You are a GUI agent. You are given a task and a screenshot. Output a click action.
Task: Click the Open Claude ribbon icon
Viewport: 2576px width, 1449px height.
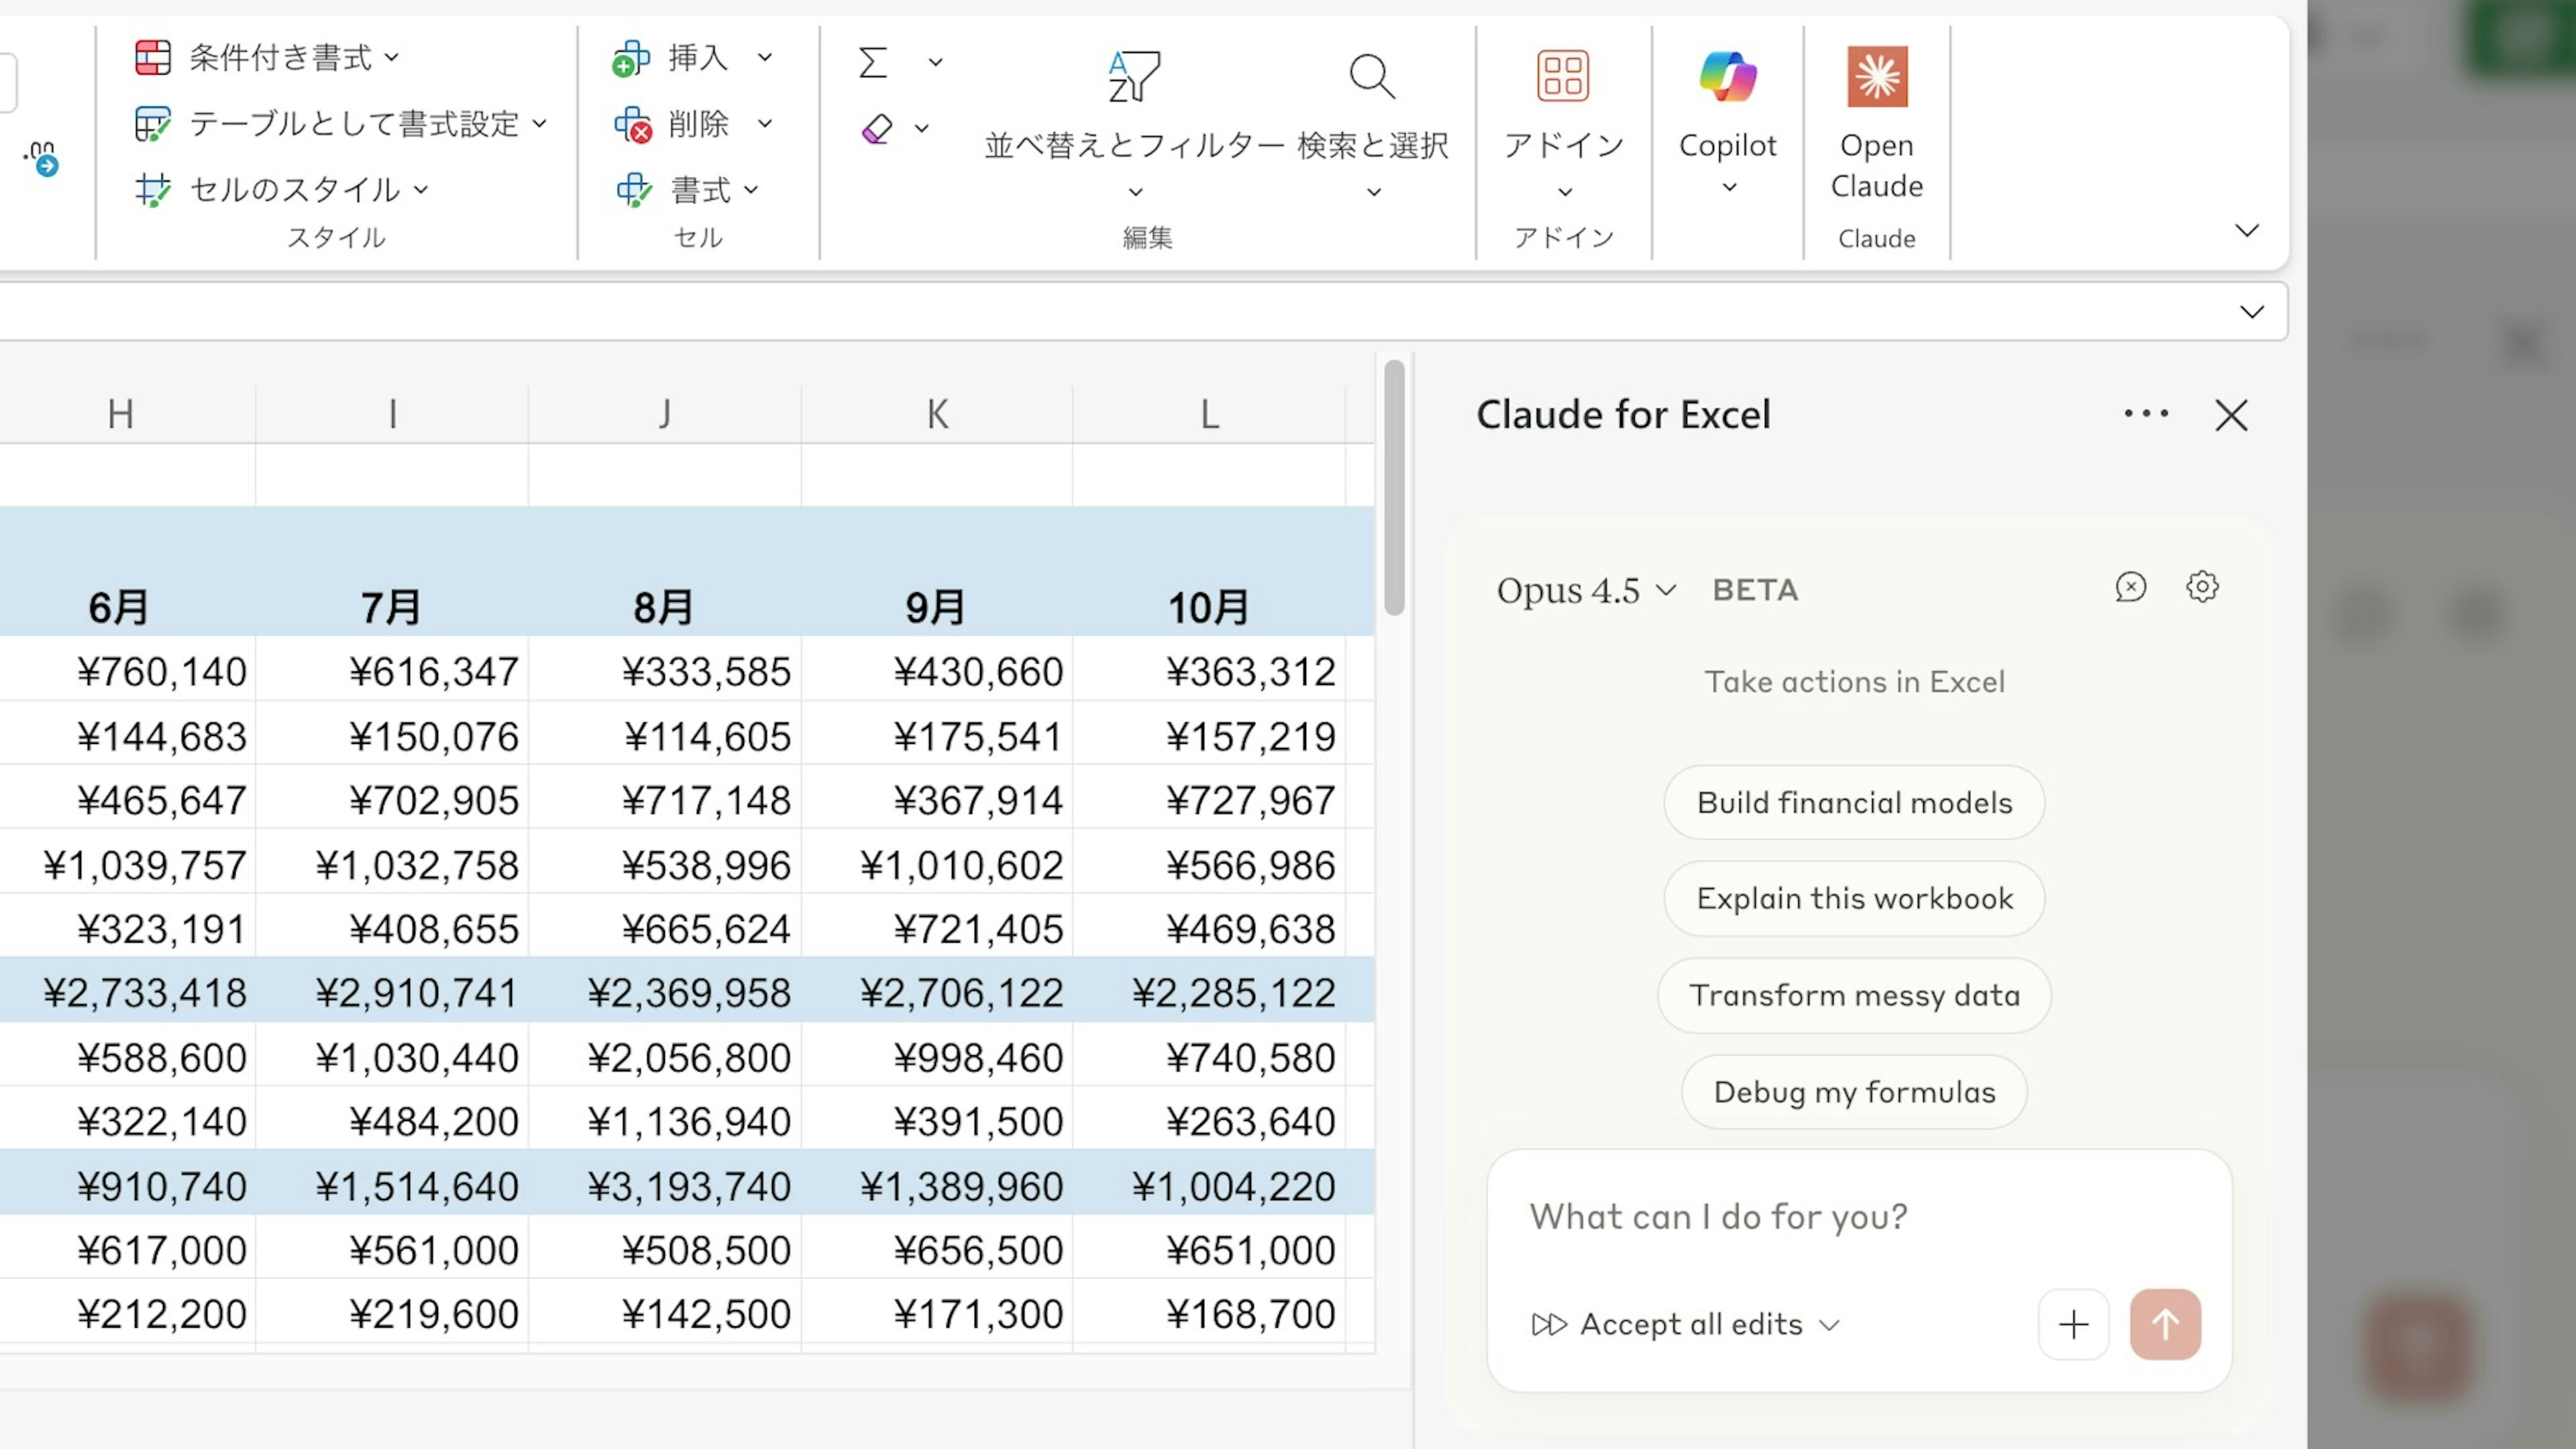click(x=1876, y=77)
